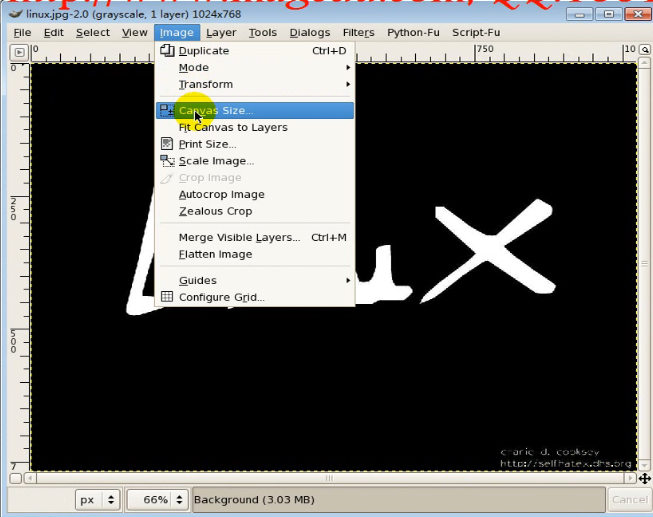Click the Canvas Size icon in the menu
Image resolution: width=653 pixels, height=517 pixels.
click(167, 110)
